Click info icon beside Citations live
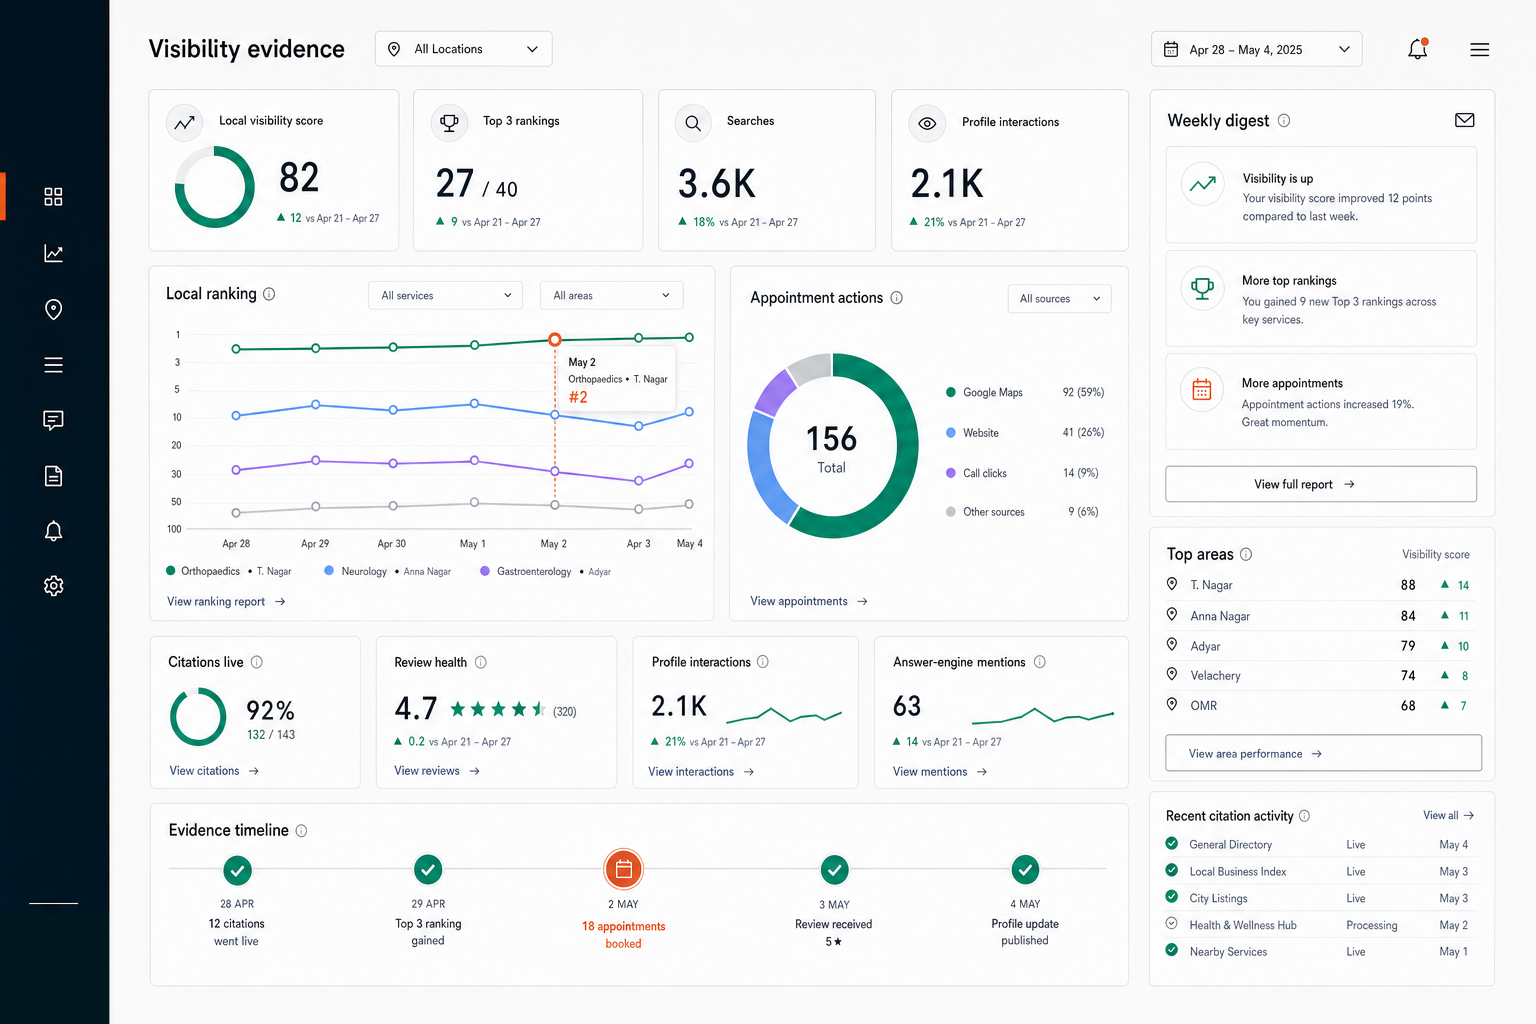The image size is (1536, 1024). 257,662
